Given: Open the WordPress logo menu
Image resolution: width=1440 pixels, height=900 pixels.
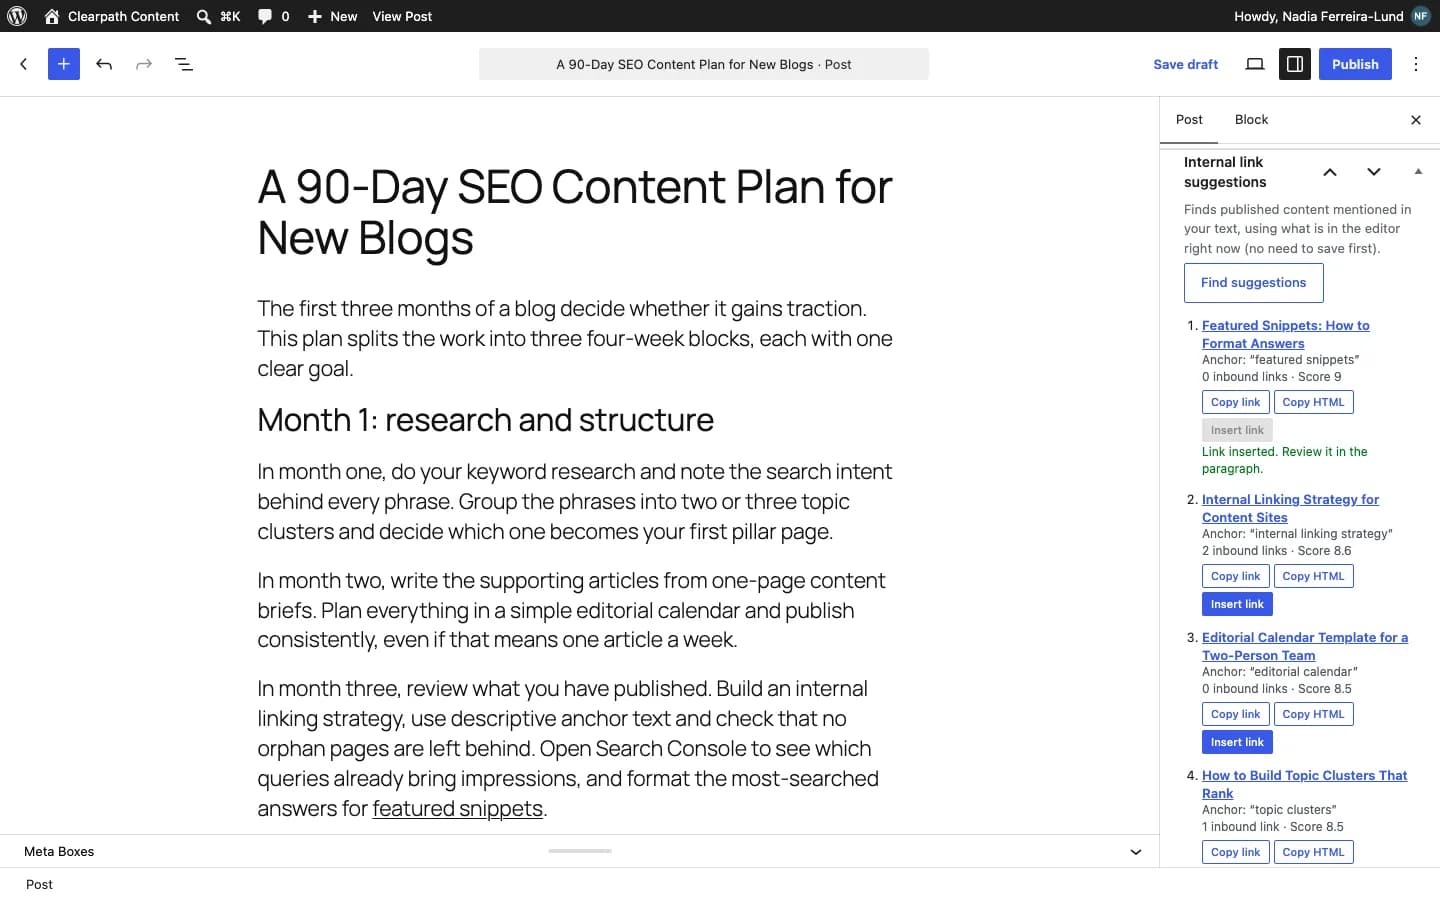Looking at the screenshot, I should pyautogui.click(x=17, y=16).
